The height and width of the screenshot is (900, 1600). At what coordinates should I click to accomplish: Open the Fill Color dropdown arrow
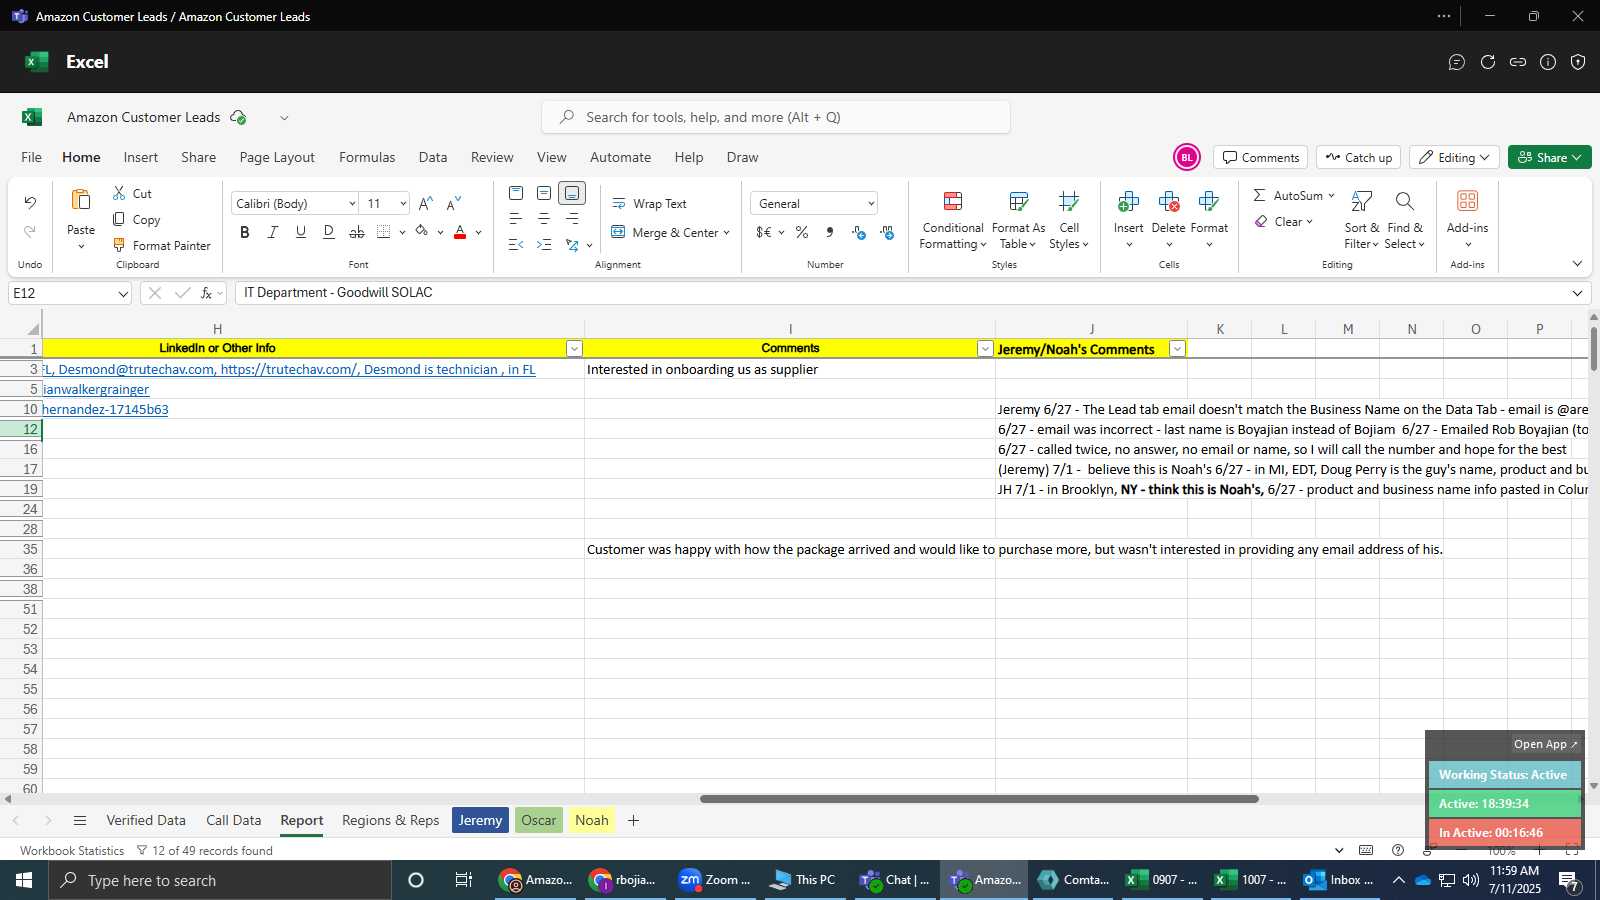(440, 233)
